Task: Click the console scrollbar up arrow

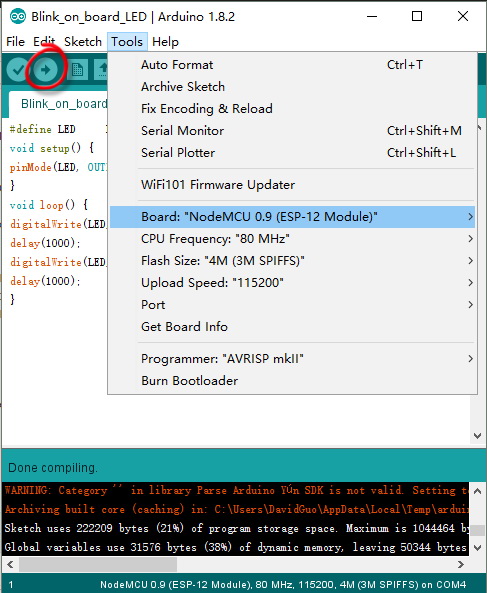Action: coord(478,491)
